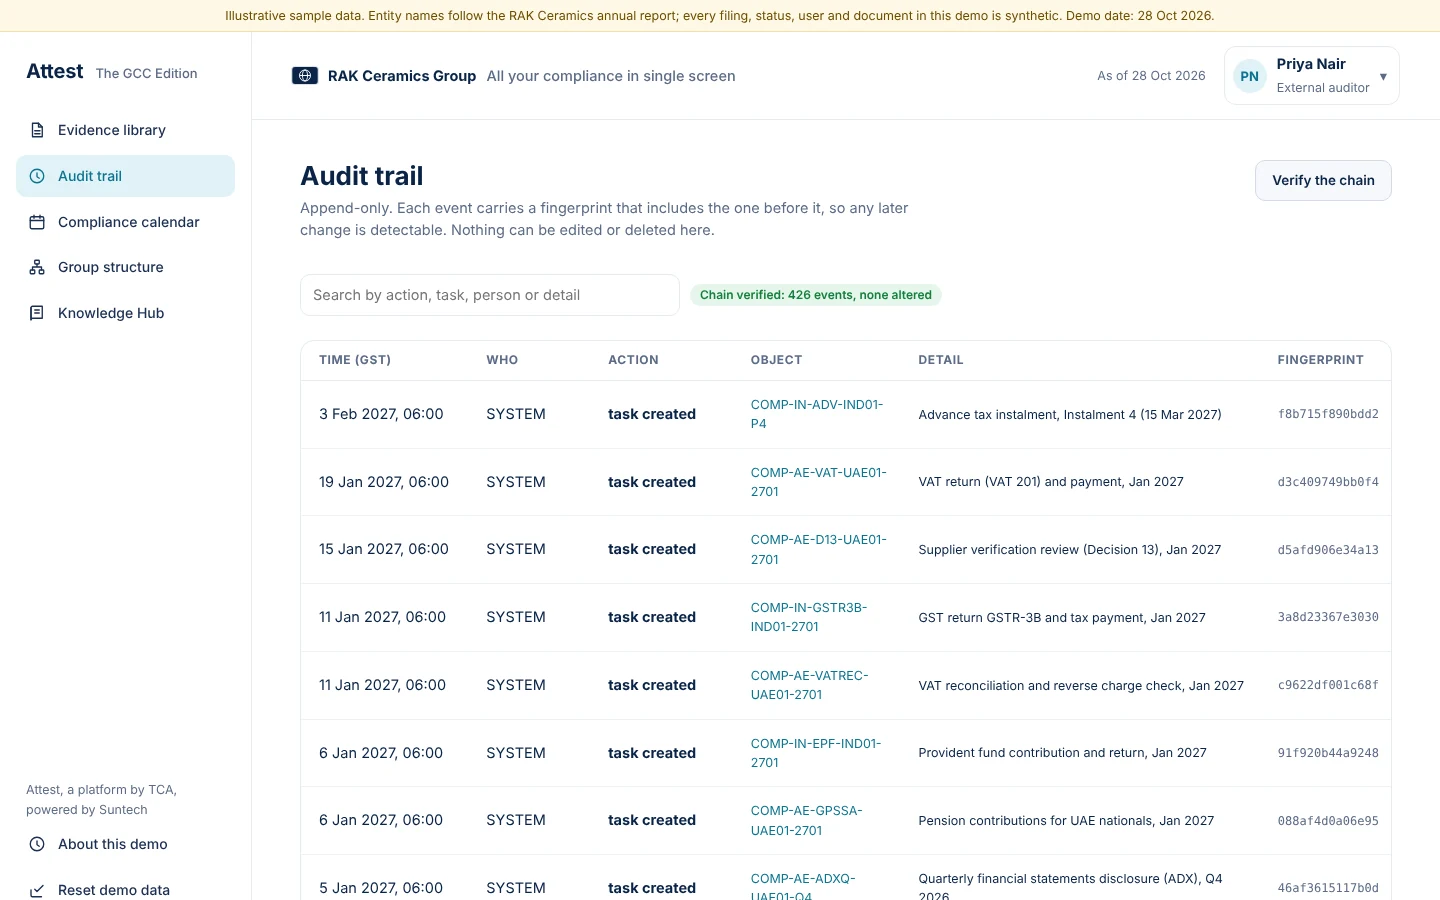Open object COMP-AE-VATREC-UAE01-2701 link
The width and height of the screenshot is (1440, 900).
coord(809,685)
